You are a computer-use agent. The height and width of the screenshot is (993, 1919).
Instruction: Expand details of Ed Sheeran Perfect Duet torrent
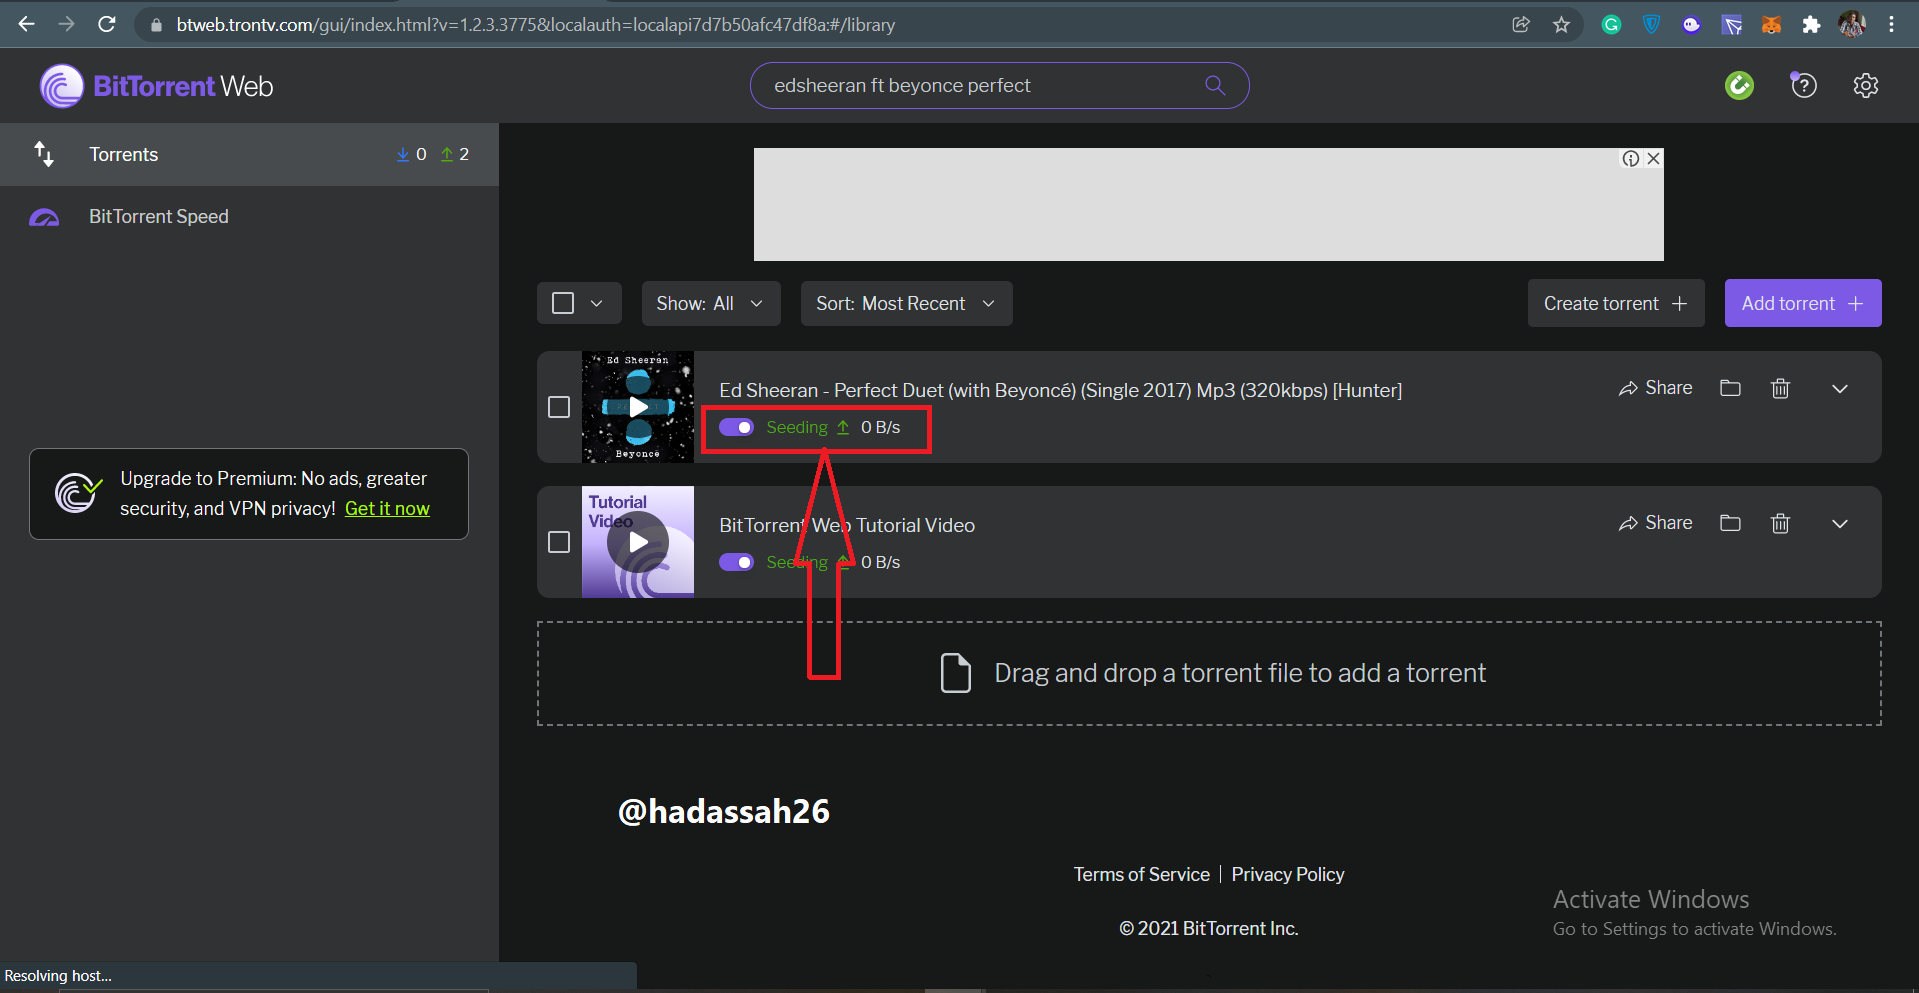1840,388
